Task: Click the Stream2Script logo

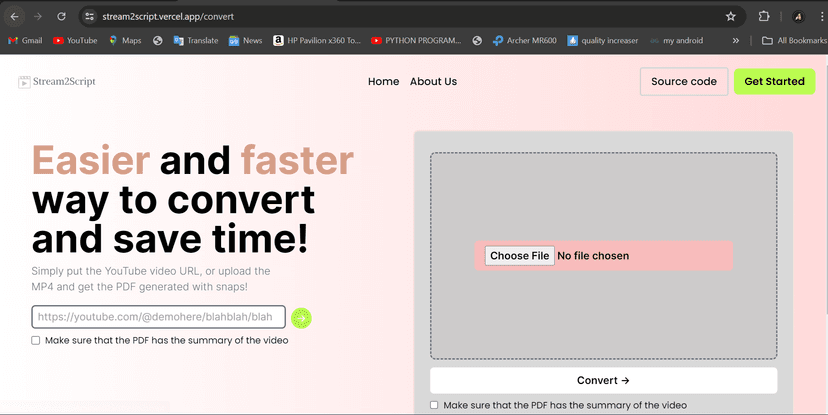Action: click(57, 81)
